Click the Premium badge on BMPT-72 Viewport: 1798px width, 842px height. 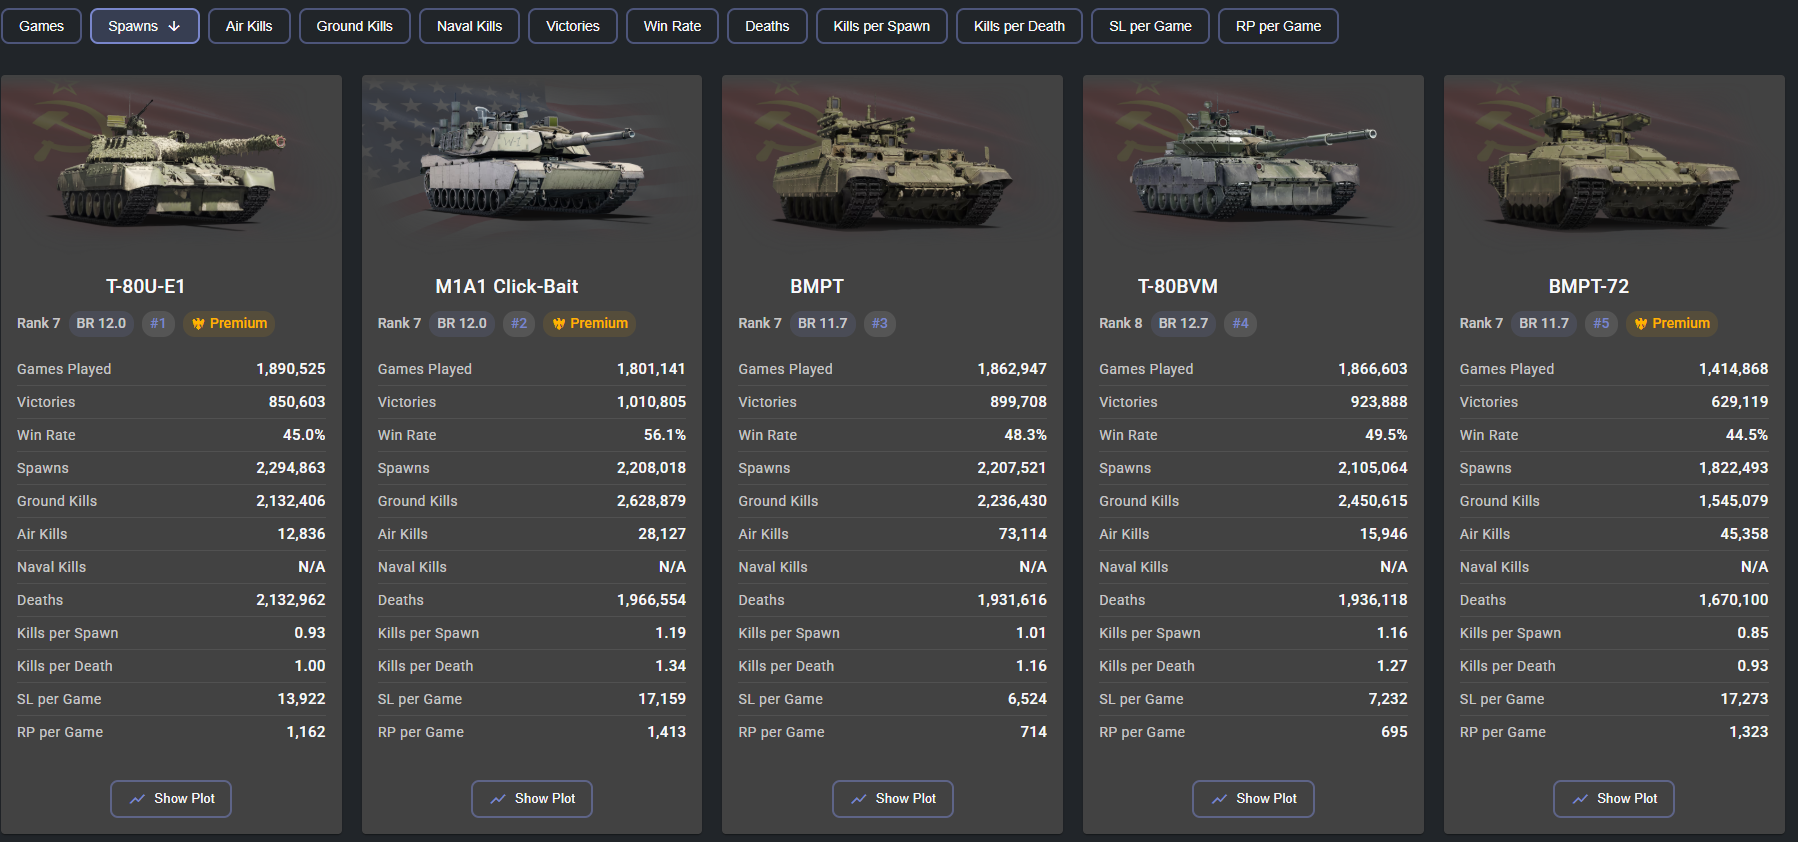[1672, 324]
